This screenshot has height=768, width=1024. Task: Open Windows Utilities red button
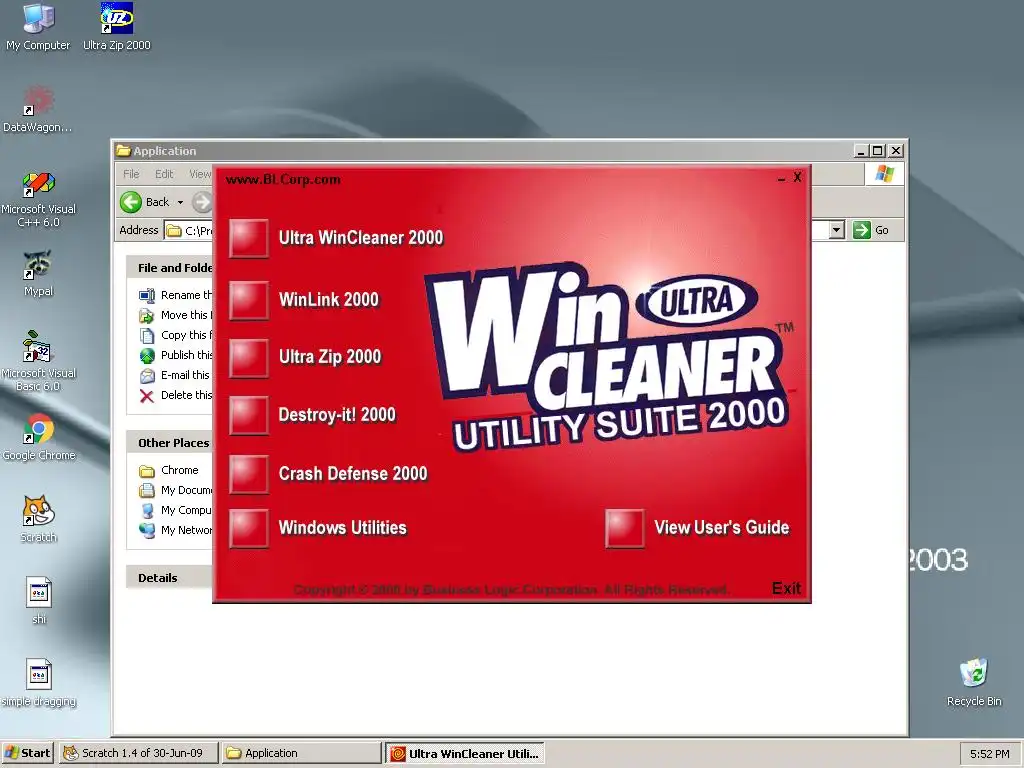pos(249,528)
